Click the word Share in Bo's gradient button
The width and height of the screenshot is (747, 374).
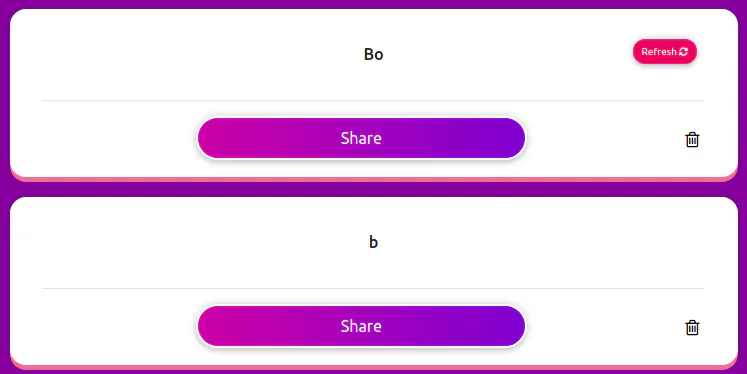(x=361, y=138)
